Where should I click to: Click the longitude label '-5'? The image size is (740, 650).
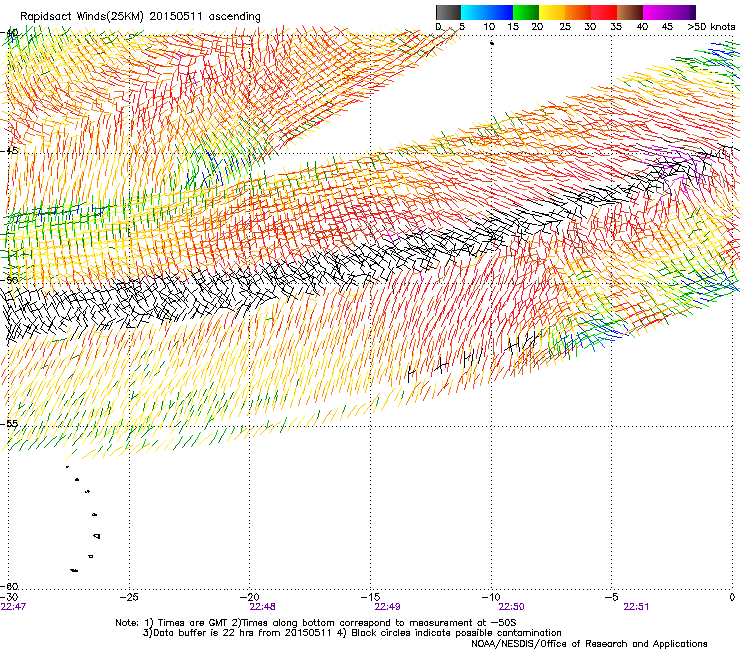coord(611,598)
